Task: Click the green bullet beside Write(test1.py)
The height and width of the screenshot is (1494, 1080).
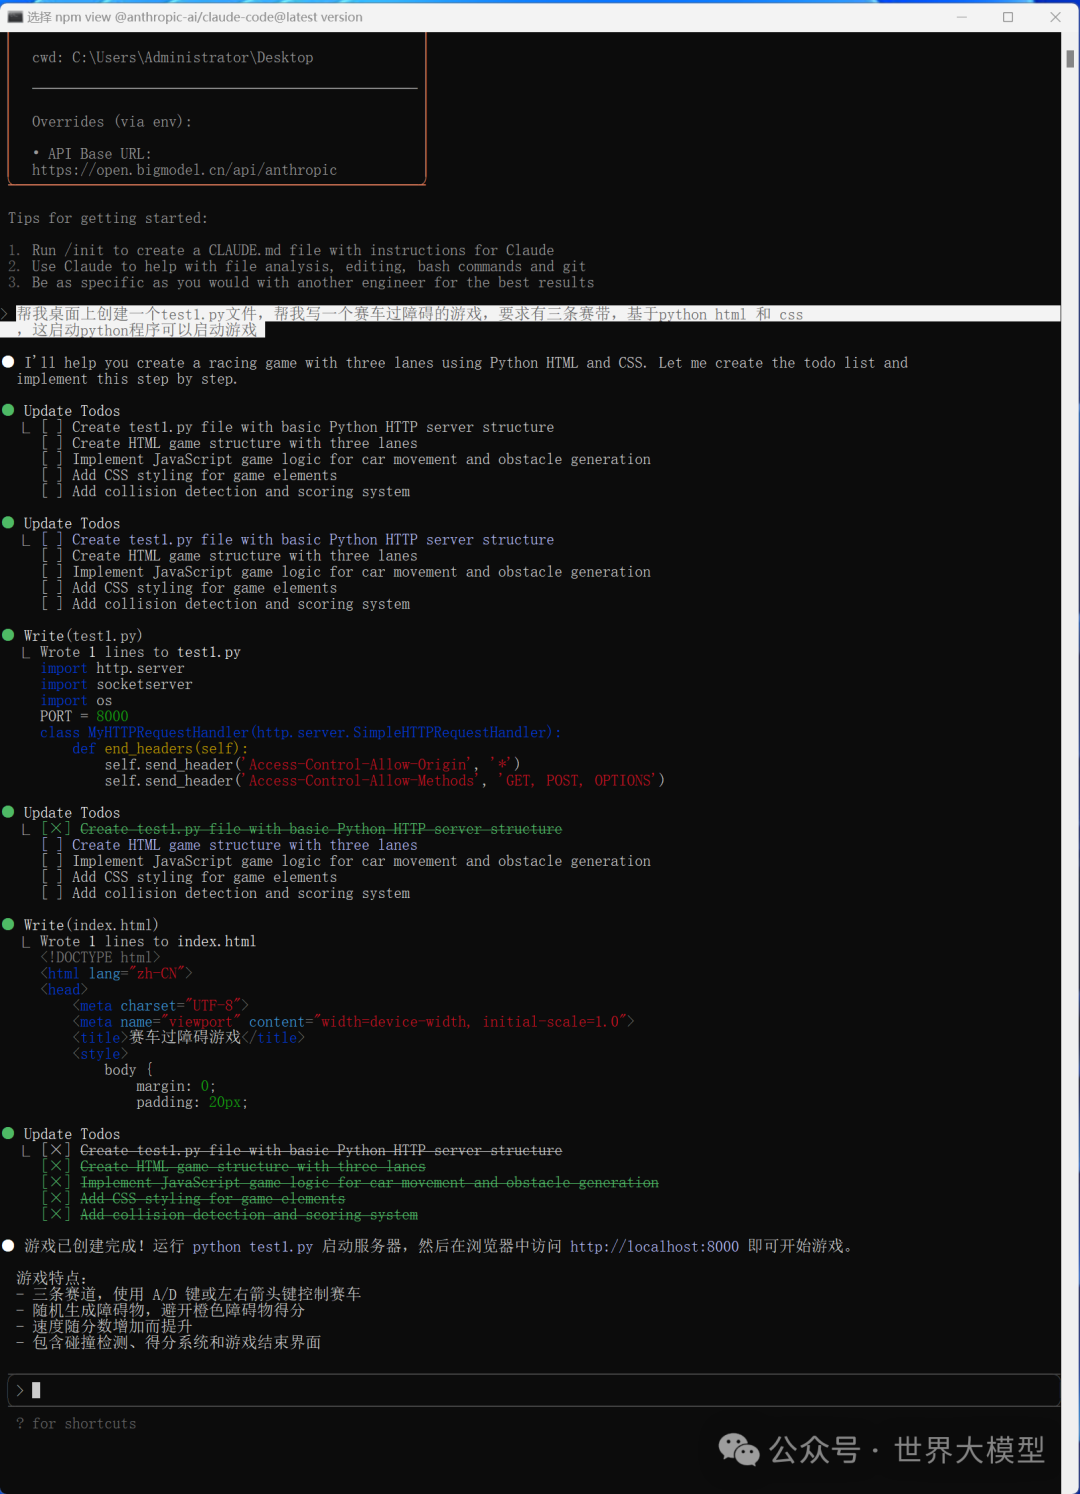Action: click(x=8, y=636)
